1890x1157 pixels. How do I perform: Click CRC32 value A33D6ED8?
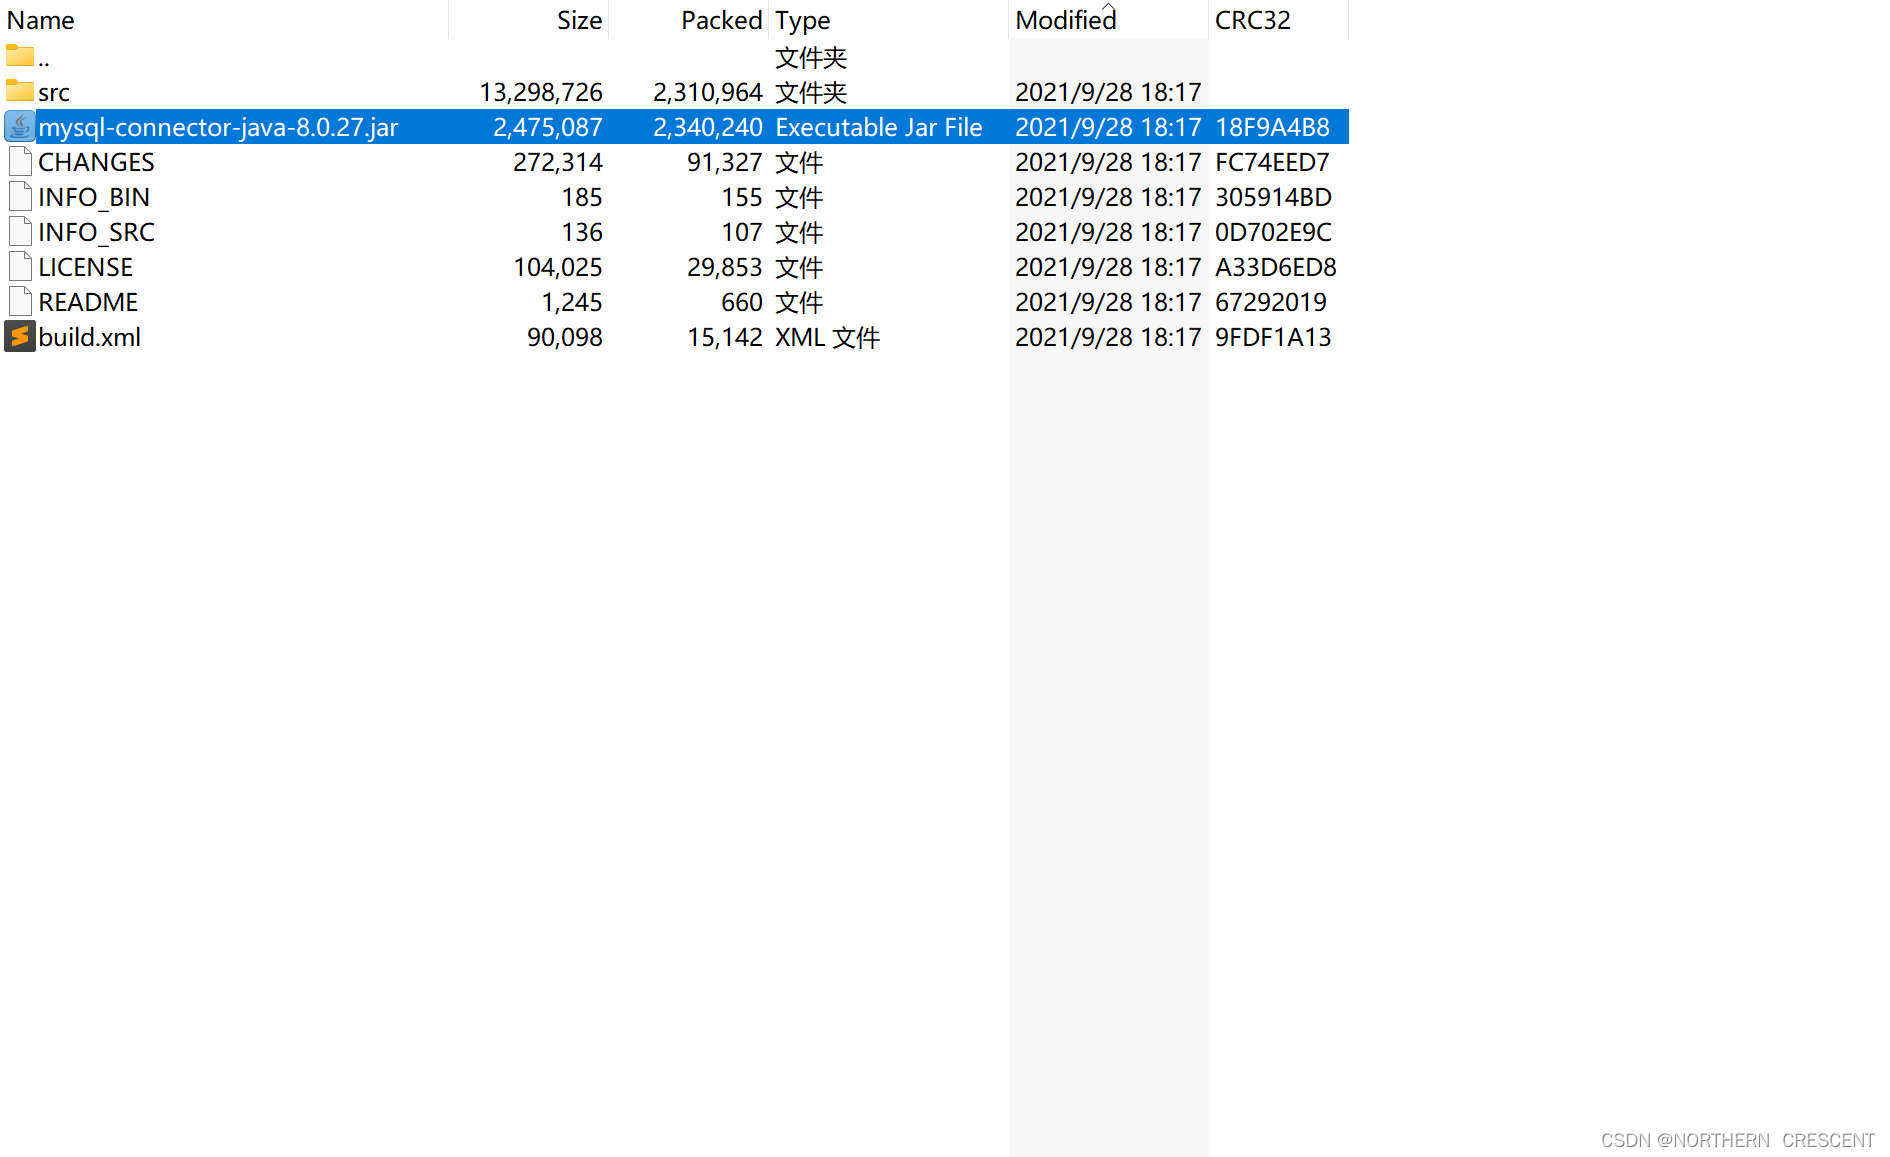coord(1276,267)
